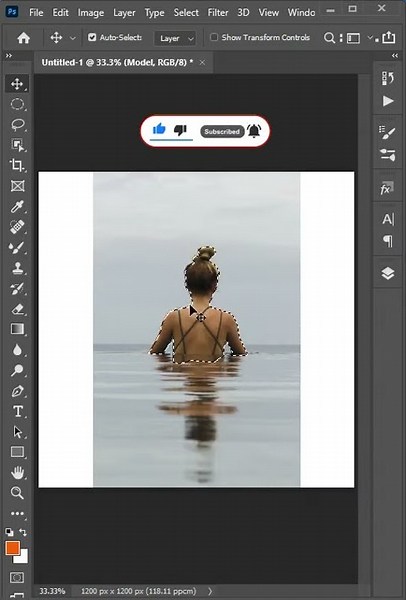Select the Spot Healing Brush tool
This screenshot has width=406, height=600.
17,227
